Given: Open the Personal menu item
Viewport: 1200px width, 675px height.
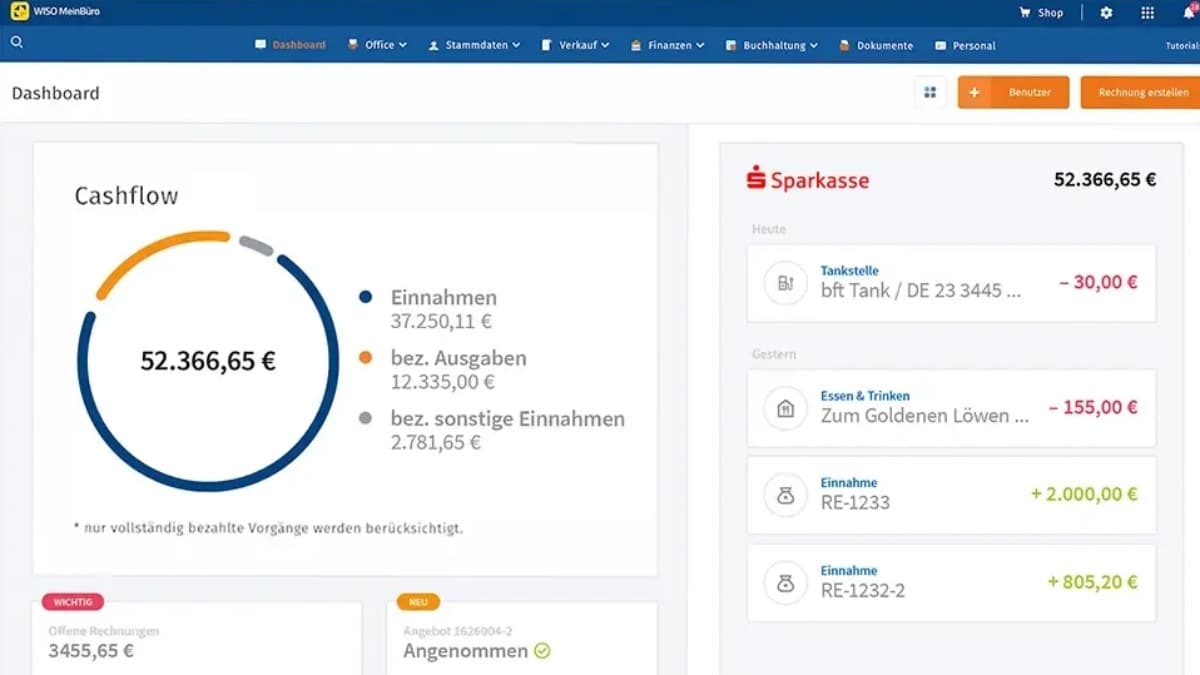Looking at the screenshot, I should [965, 45].
